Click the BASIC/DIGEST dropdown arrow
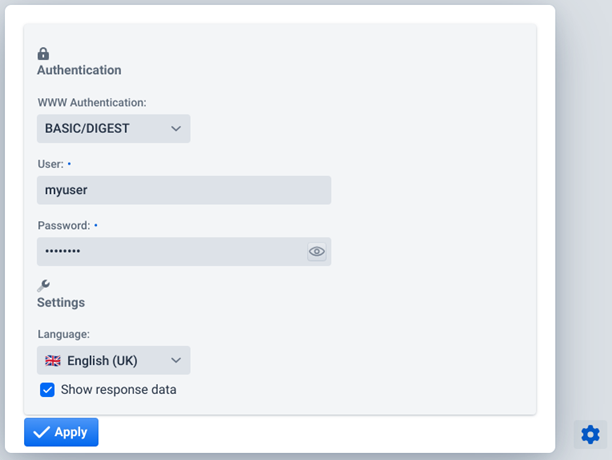612x460 pixels. [176, 128]
